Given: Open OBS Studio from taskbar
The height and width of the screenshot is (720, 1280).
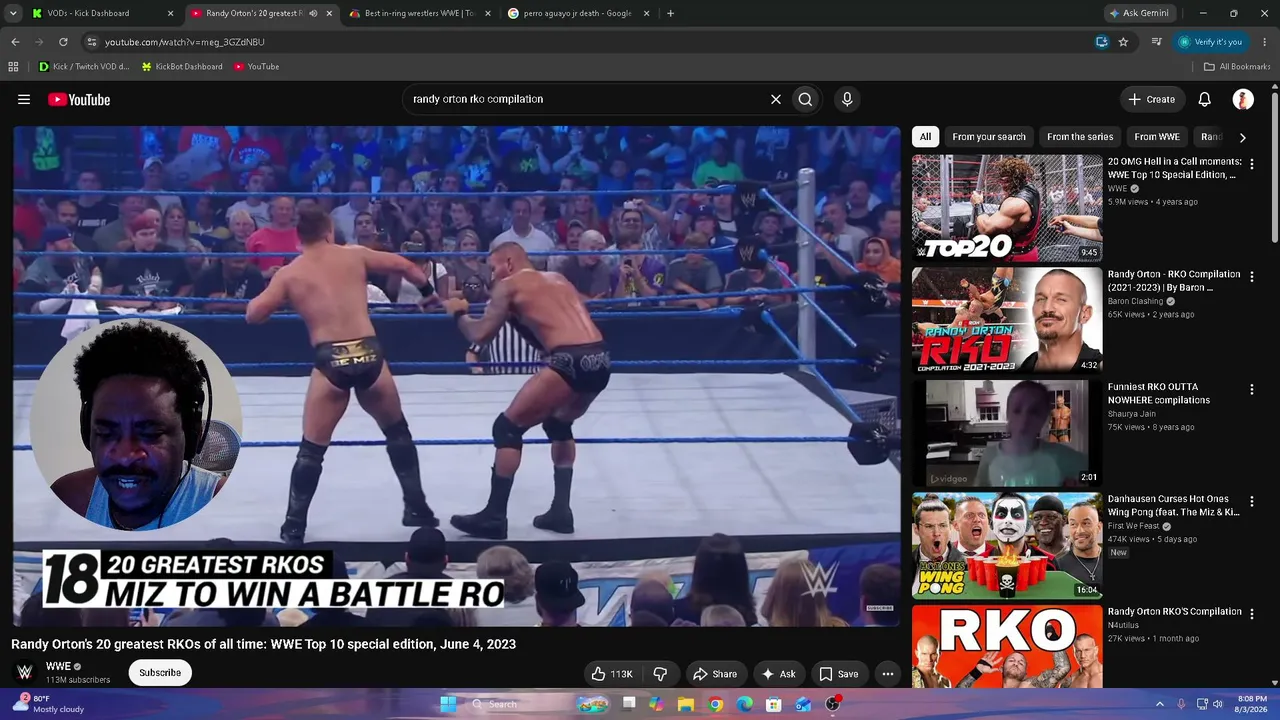Looking at the screenshot, I should (x=833, y=704).
